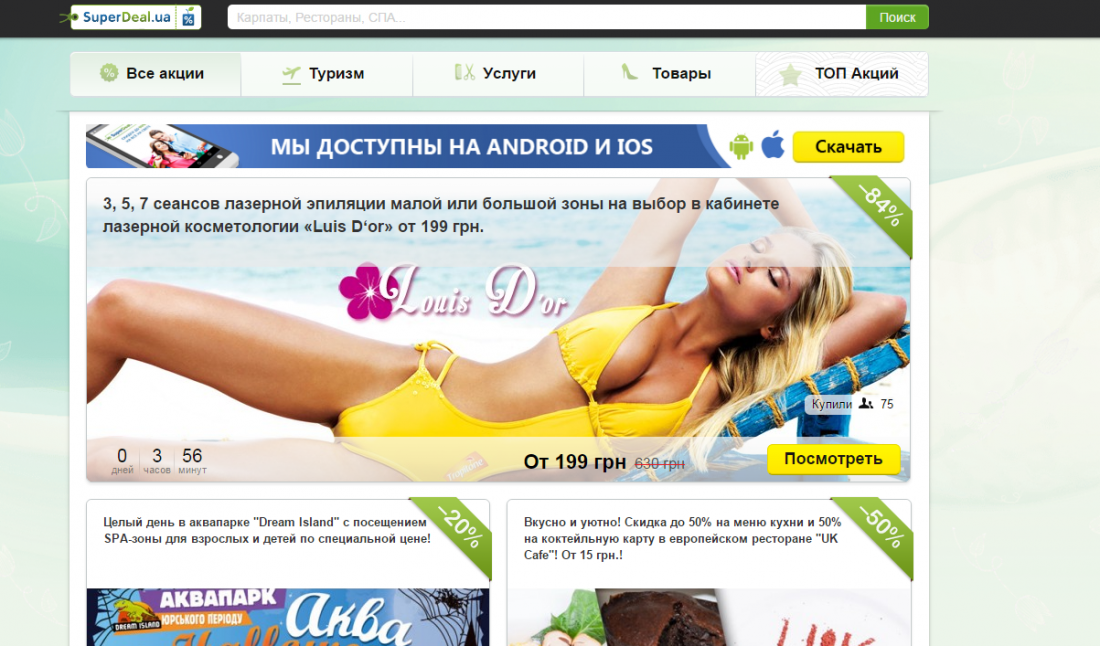Click the star icon for ТОП Акций
Image resolution: width=1100 pixels, height=646 pixels.
coord(790,74)
